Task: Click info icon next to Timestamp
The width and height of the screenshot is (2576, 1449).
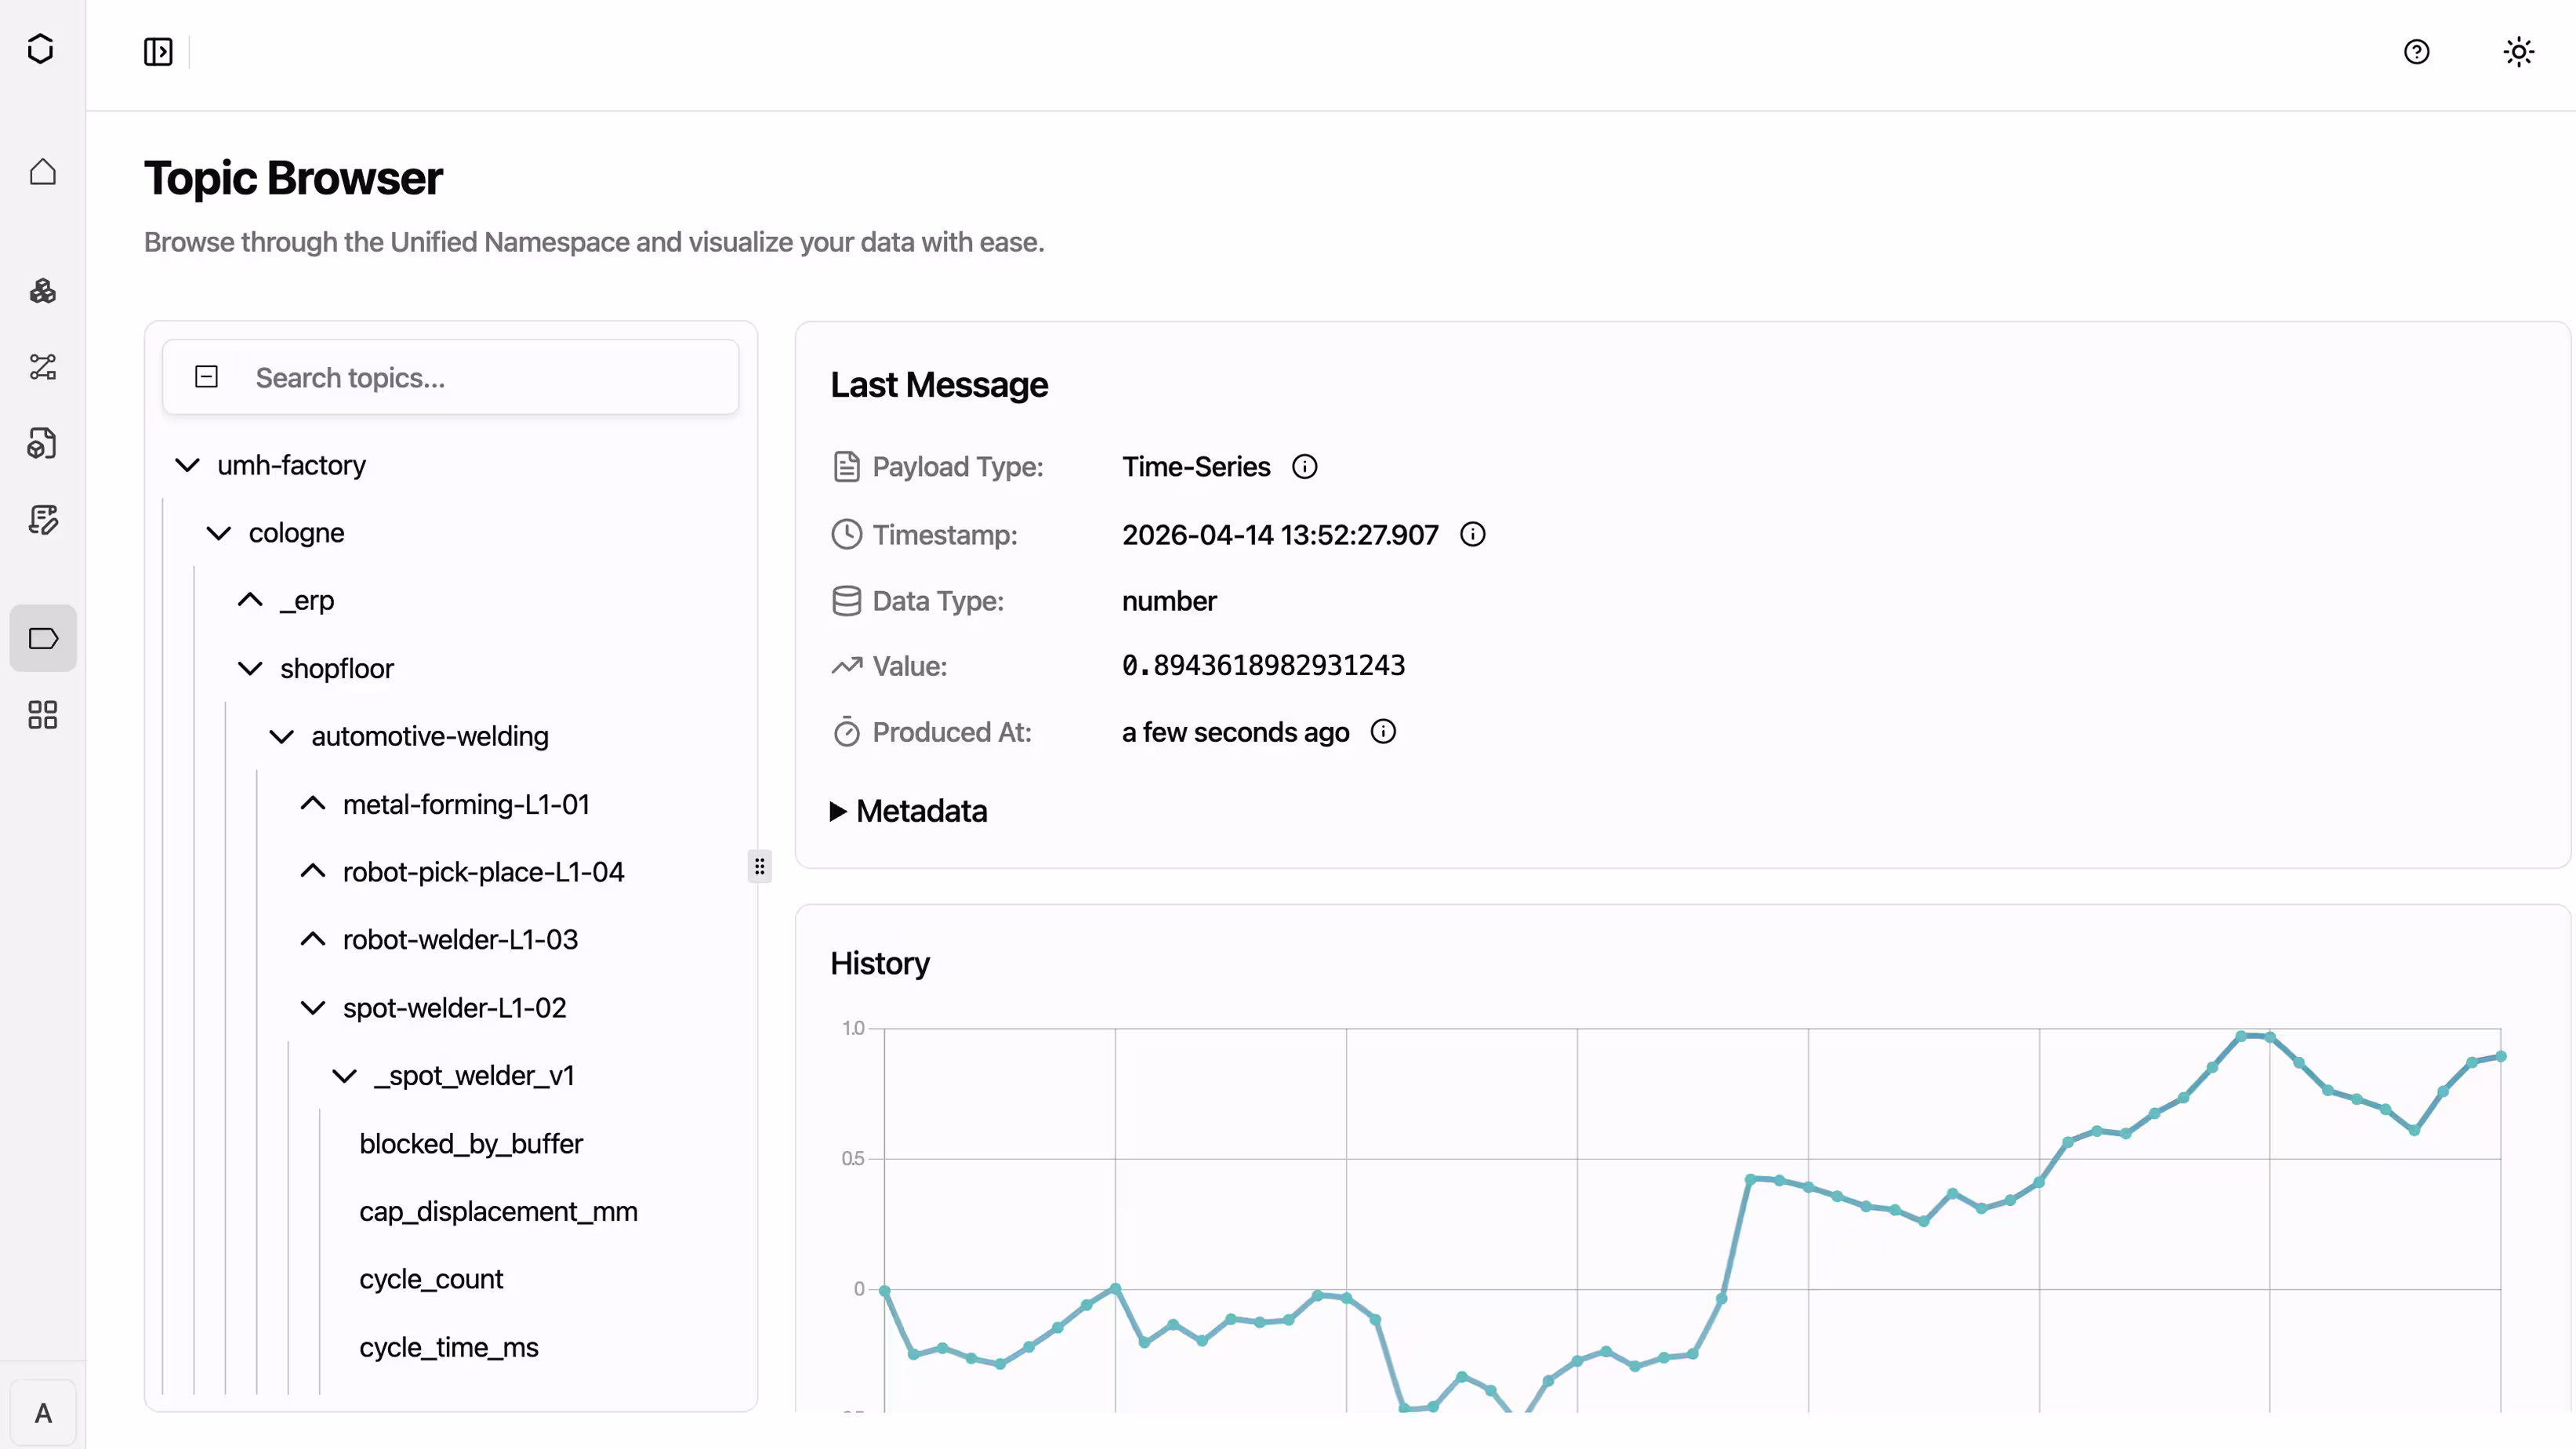Action: (1472, 534)
